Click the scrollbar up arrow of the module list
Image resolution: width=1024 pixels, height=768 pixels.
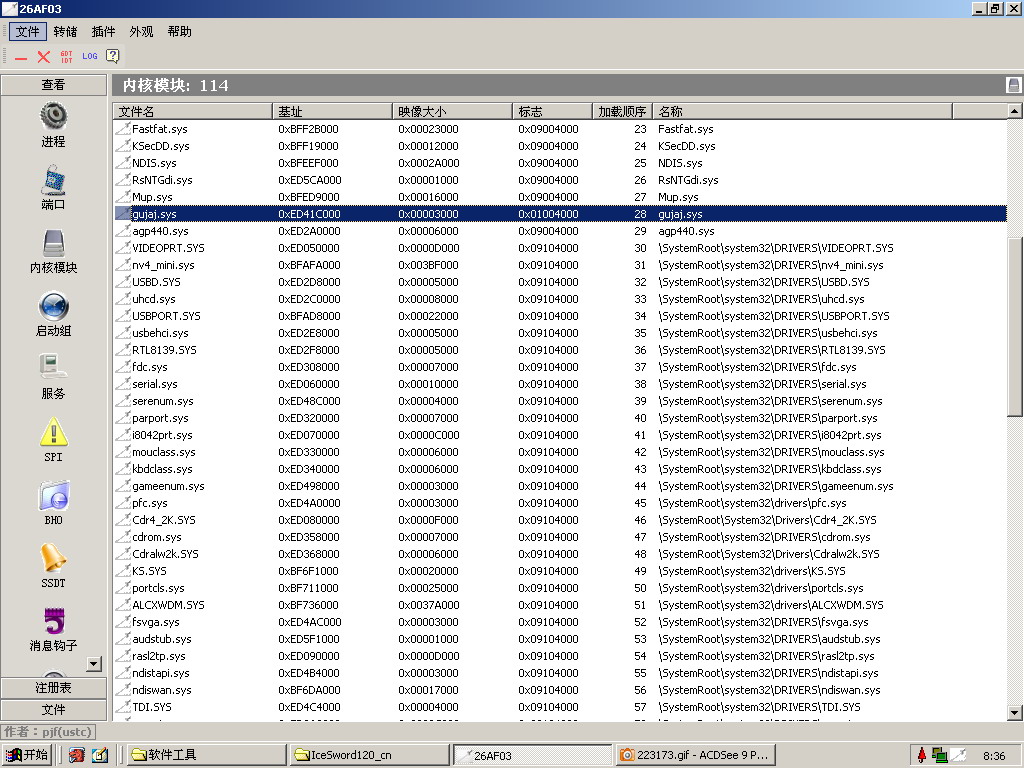coord(1014,111)
